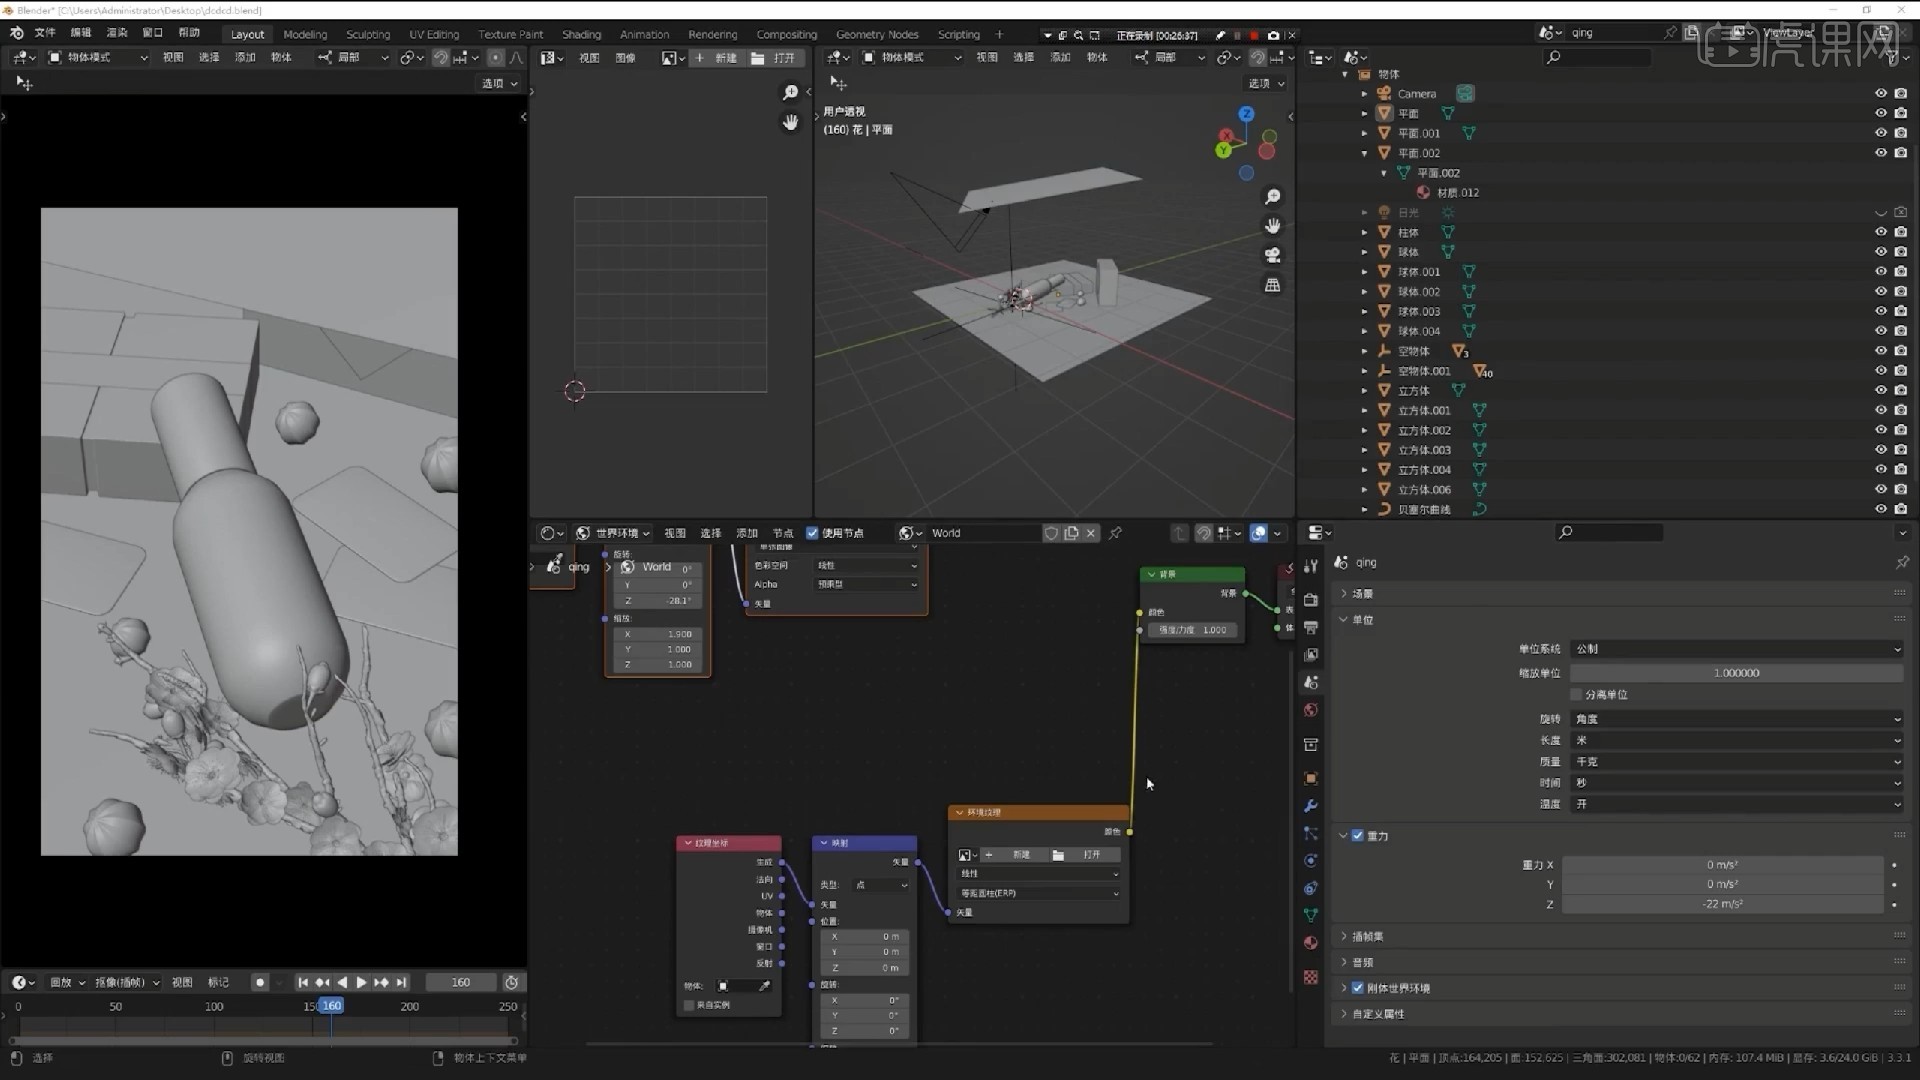
Task: Open the 旋转 unit dropdown showing 角度
Action: (x=1737, y=719)
